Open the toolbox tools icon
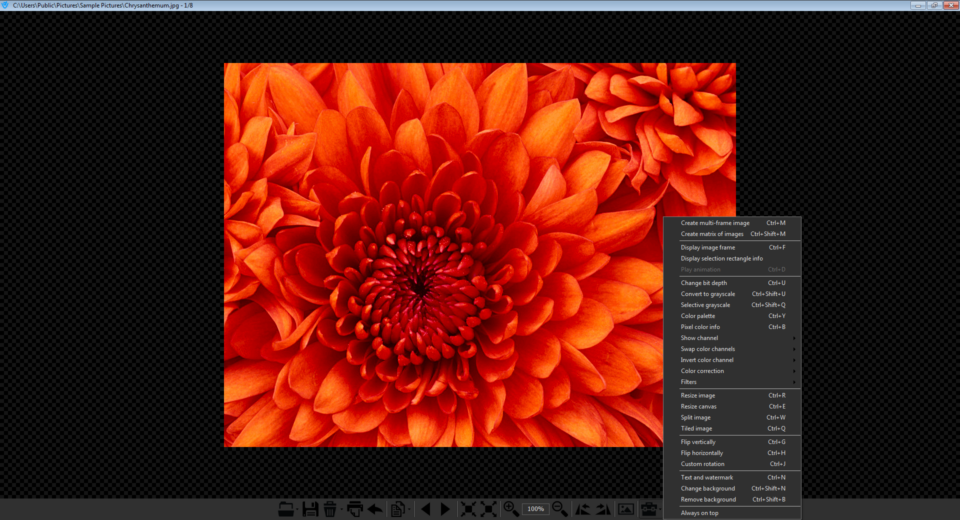Viewport: 960px width, 520px height. (x=650, y=509)
